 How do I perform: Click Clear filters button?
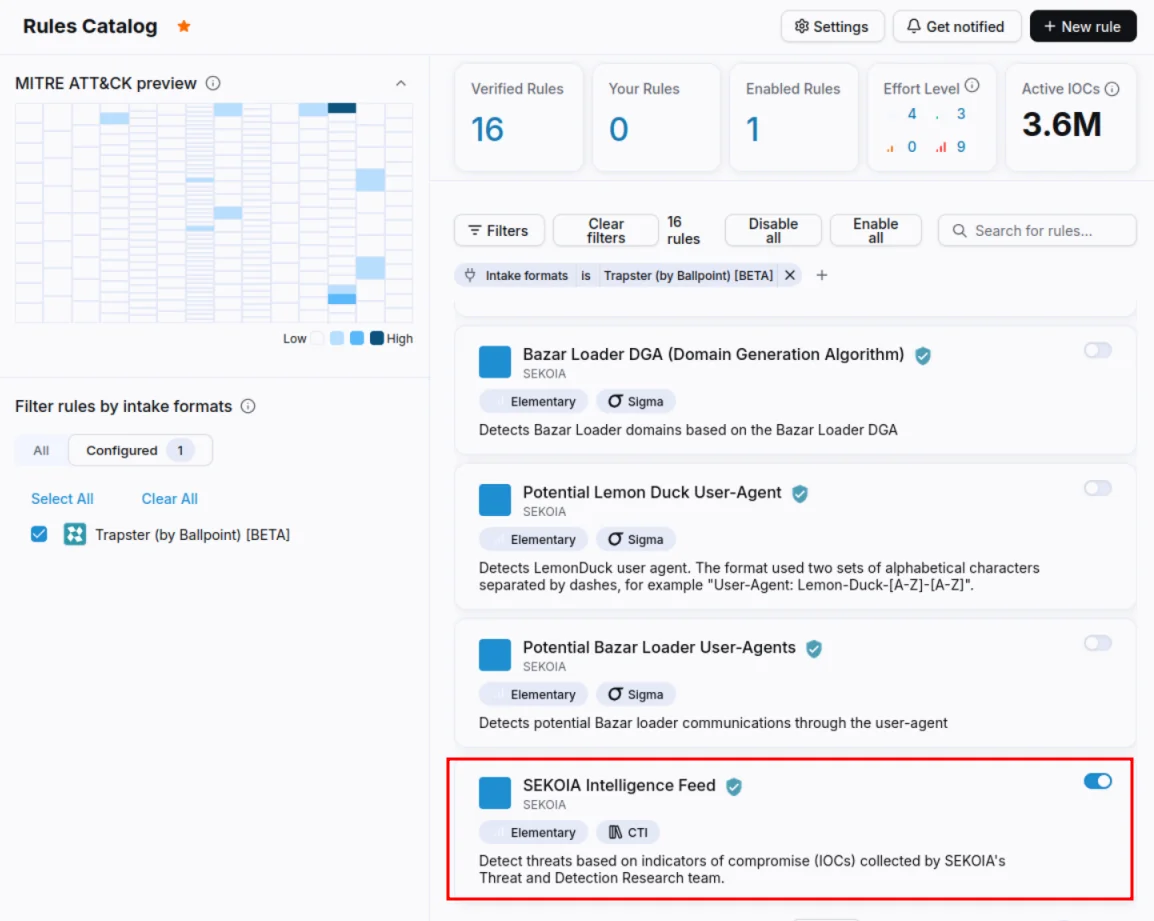coord(605,230)
